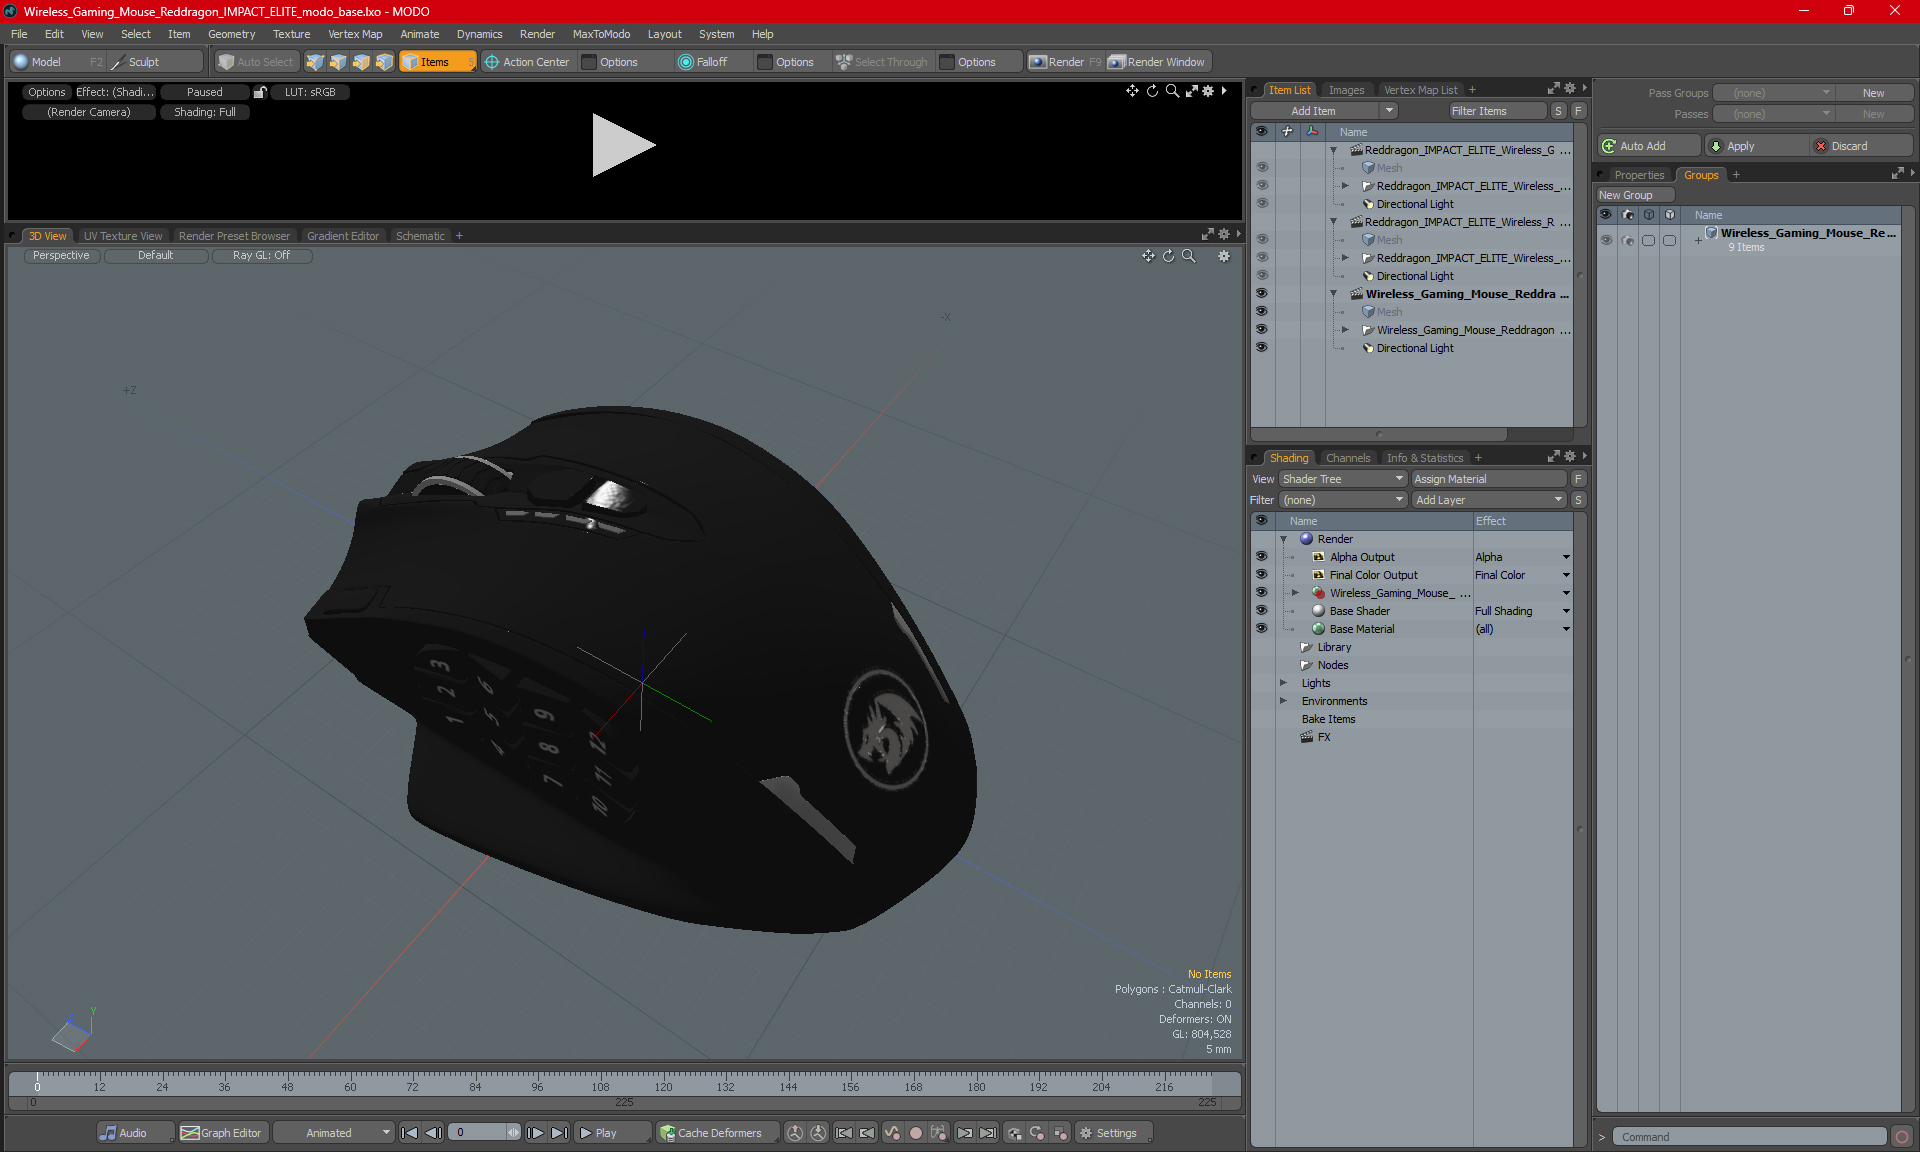Viewport: 1920px width, 1152px height.
Task: Activate Items selection mode
Action: 437,62
